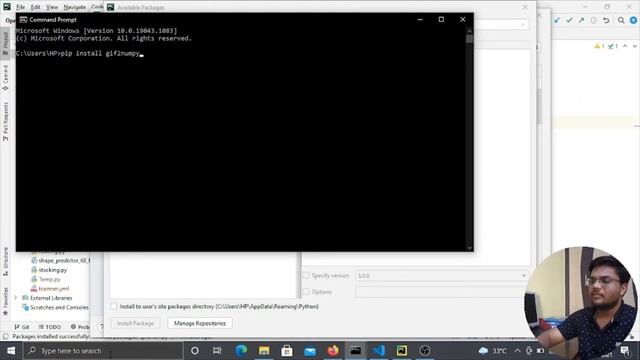This screenshot has width=640, height=360.
Task: Open Favorites tool window sidebar tab
Action: tap(5, 301)
